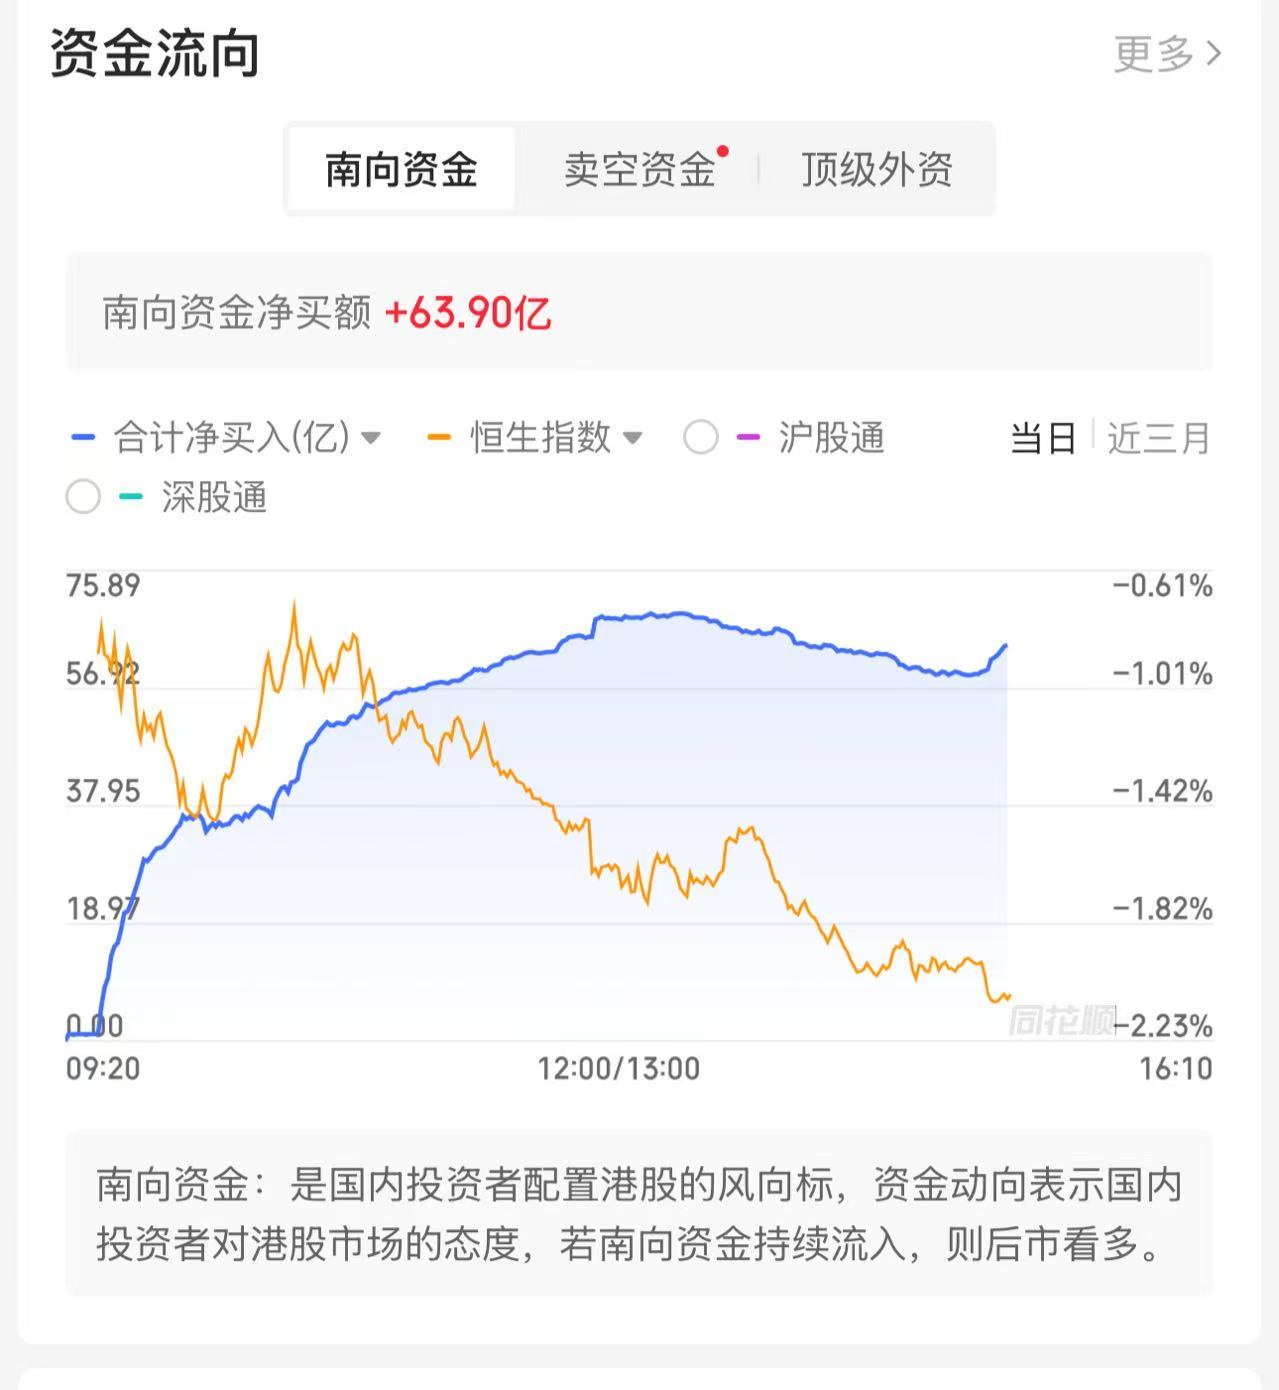Open the 更多 link with chevron

click(x=1167, y=53)
